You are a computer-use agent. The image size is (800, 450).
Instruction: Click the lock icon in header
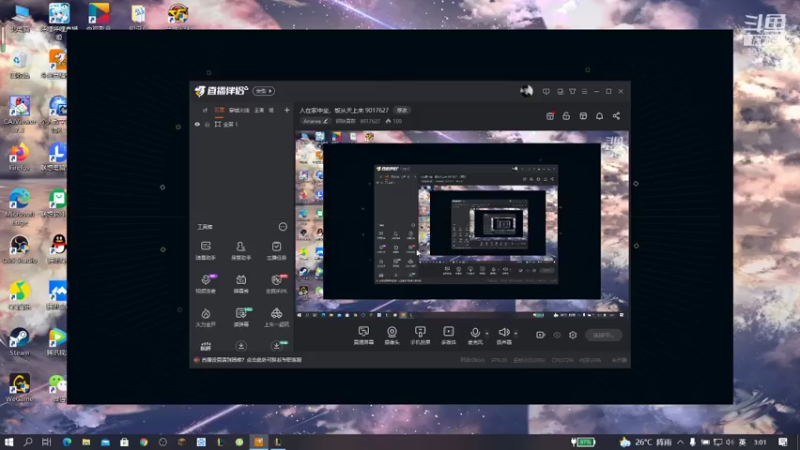click(566, 116)
